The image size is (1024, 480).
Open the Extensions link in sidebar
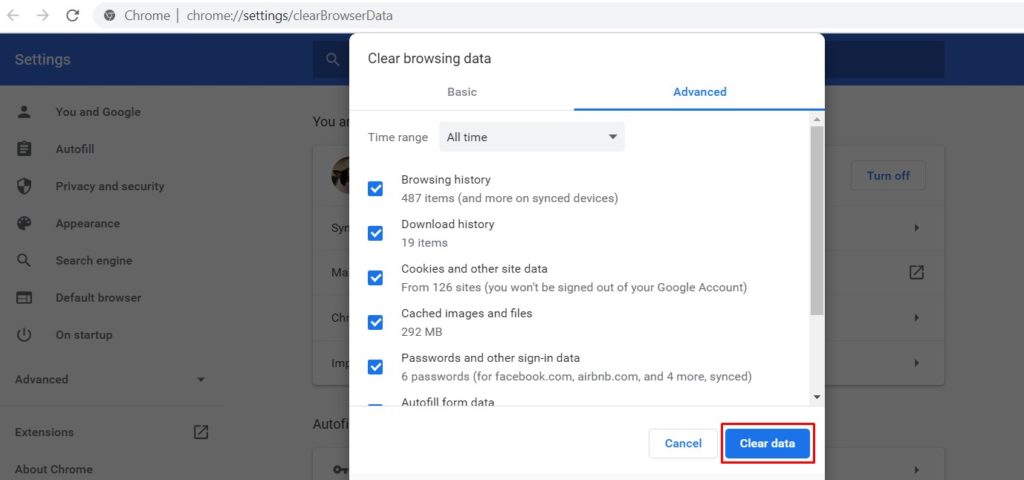[x=44, y=432]
